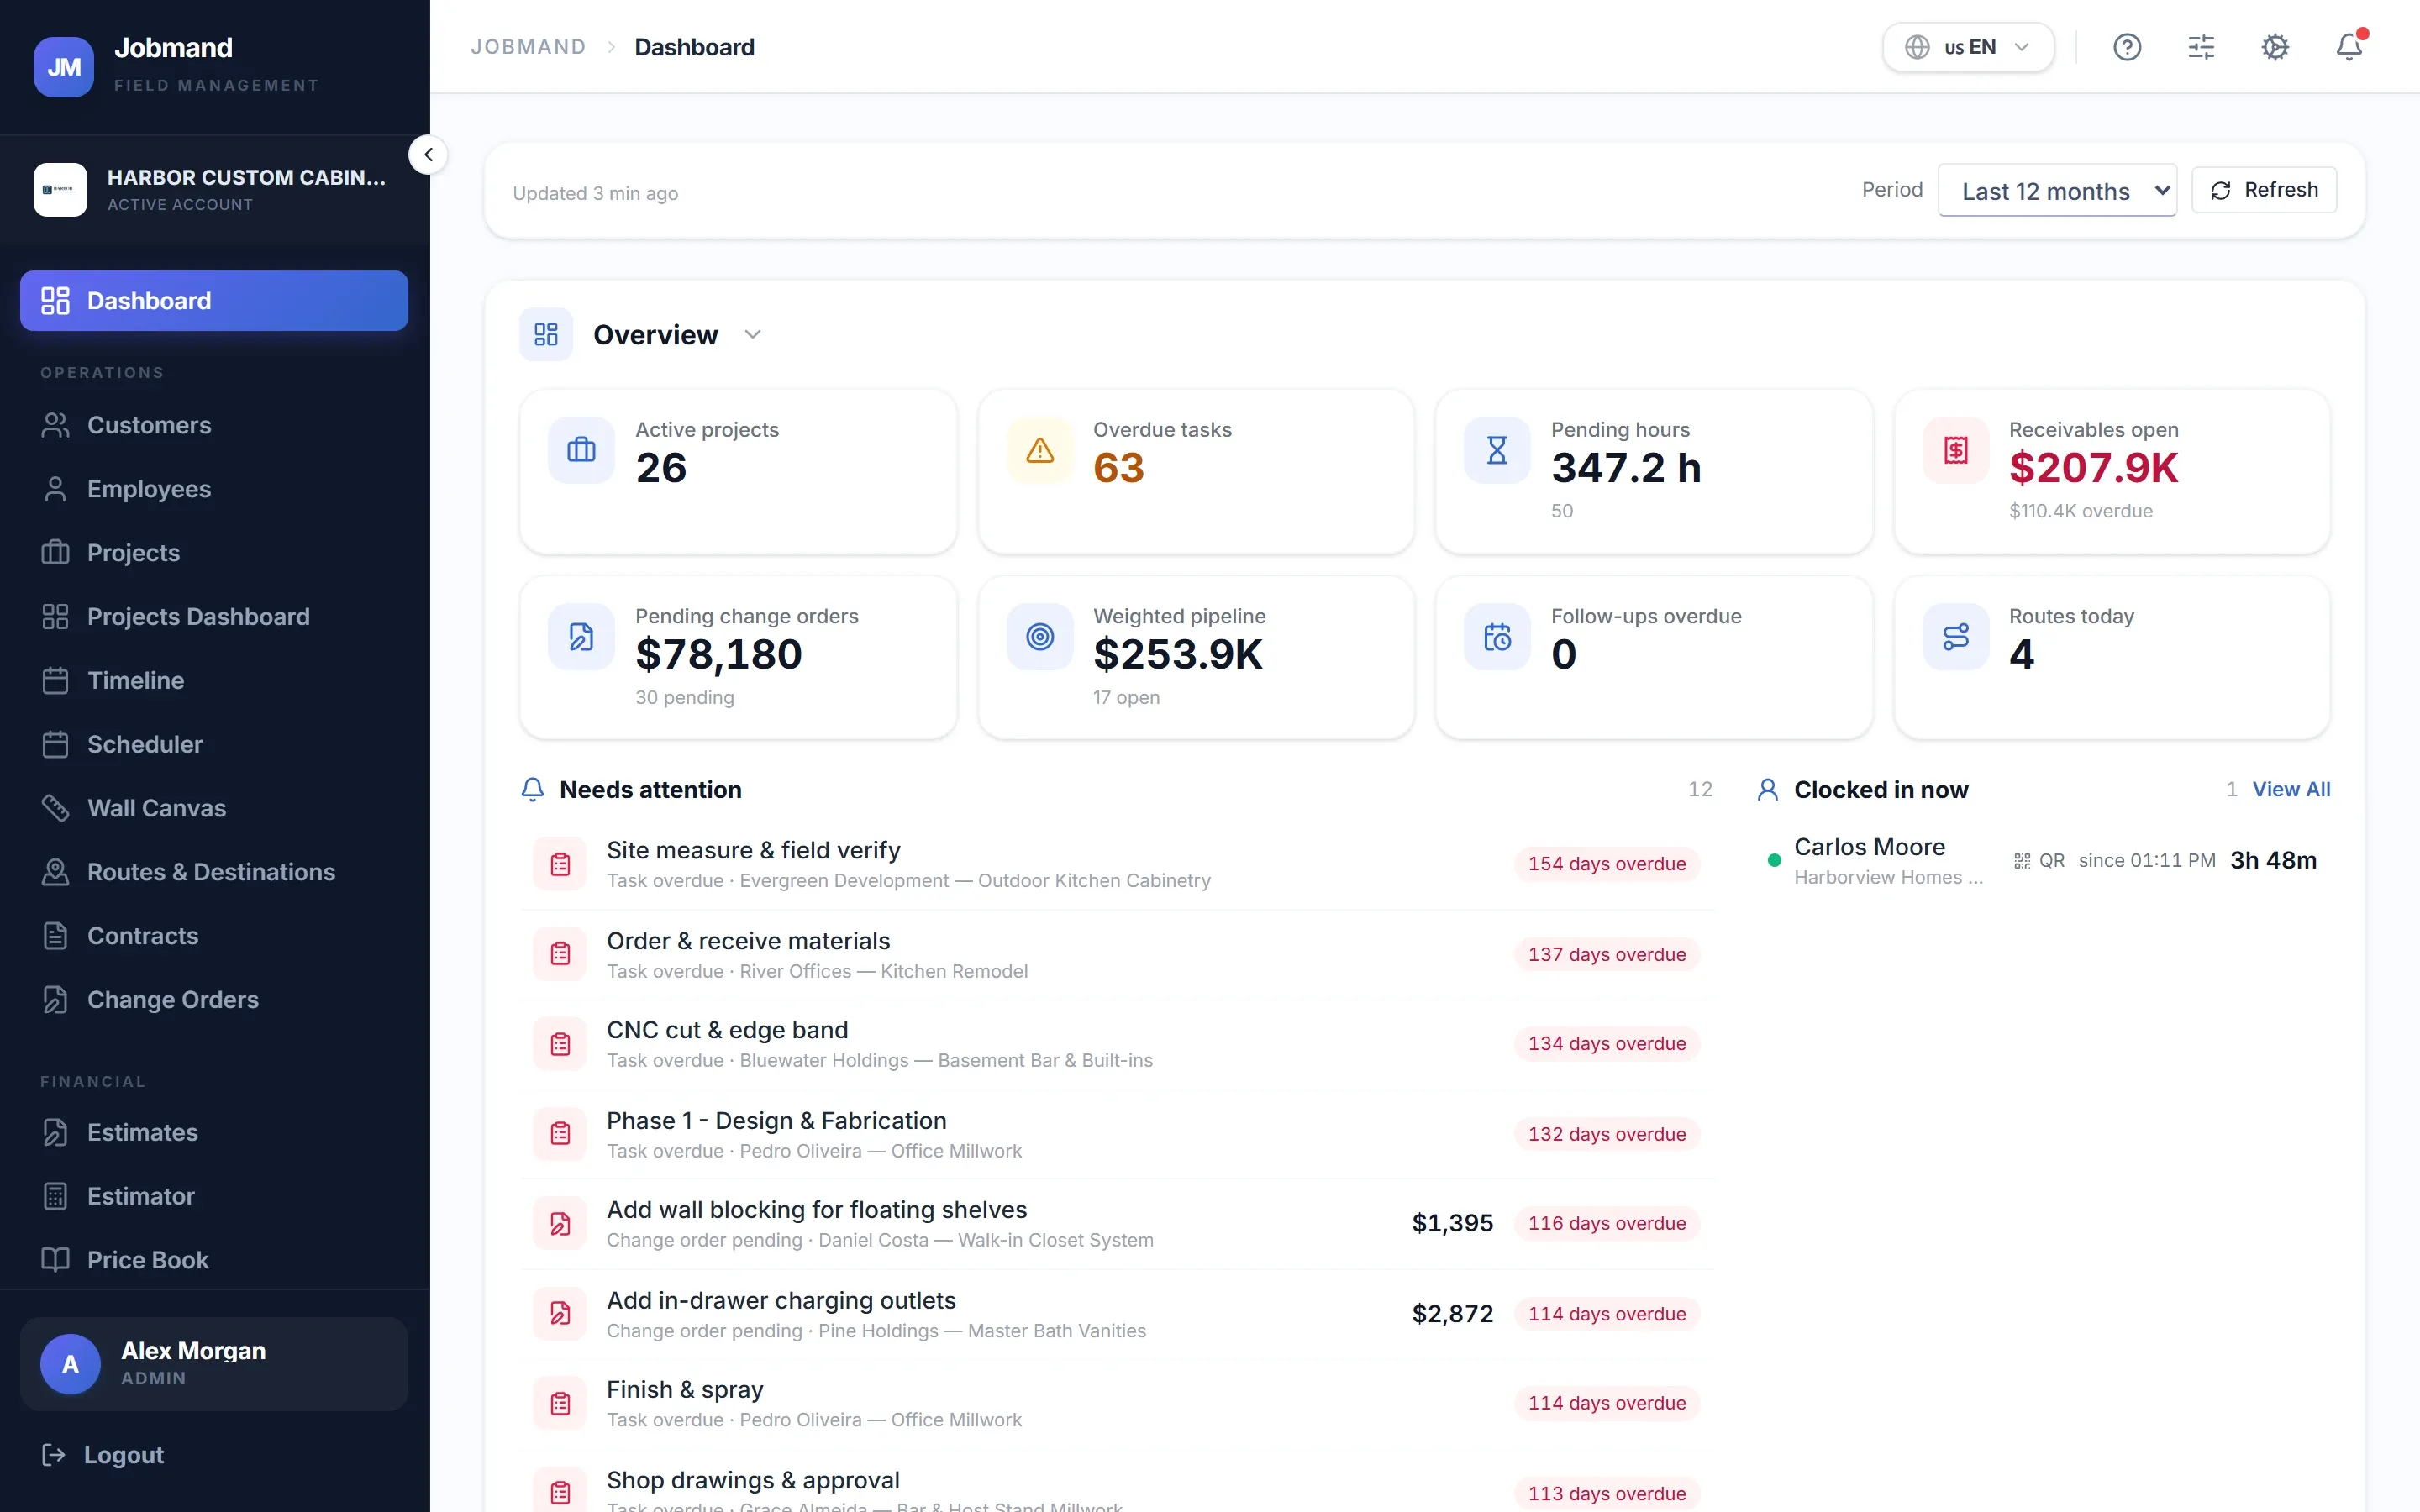The image size is (2420, 1512).
Task: Click the Pending change orders document icon
Action: click(581, 637)
